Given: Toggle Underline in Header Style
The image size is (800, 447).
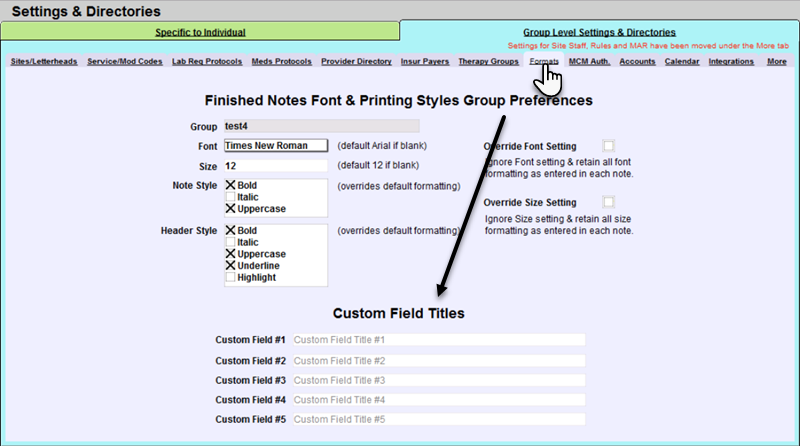Looking at the screenshot, I should [231, 266].
